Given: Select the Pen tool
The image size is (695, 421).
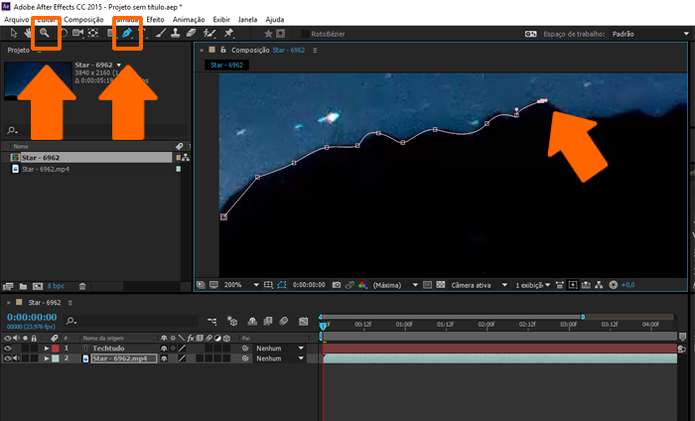Looking at the screenshot, I should pyautogui.click(x=127, y=33).
